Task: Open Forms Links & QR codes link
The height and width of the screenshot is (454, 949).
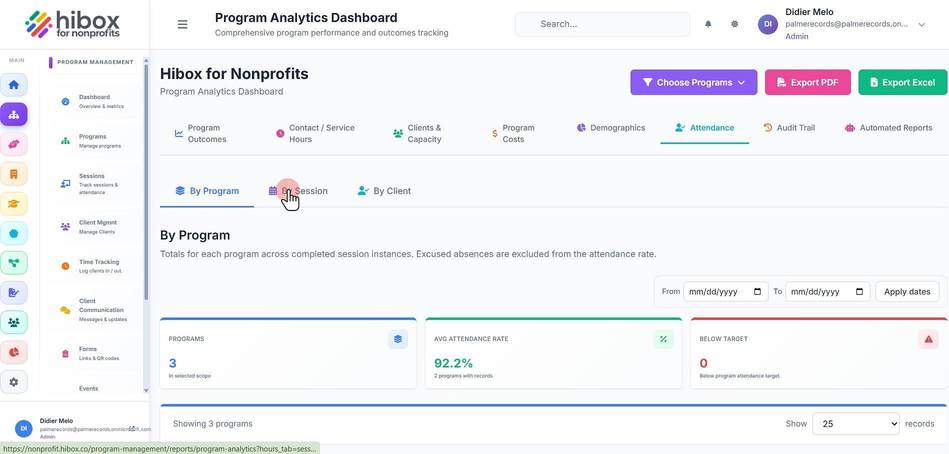Action: click(x=97, y=354)
